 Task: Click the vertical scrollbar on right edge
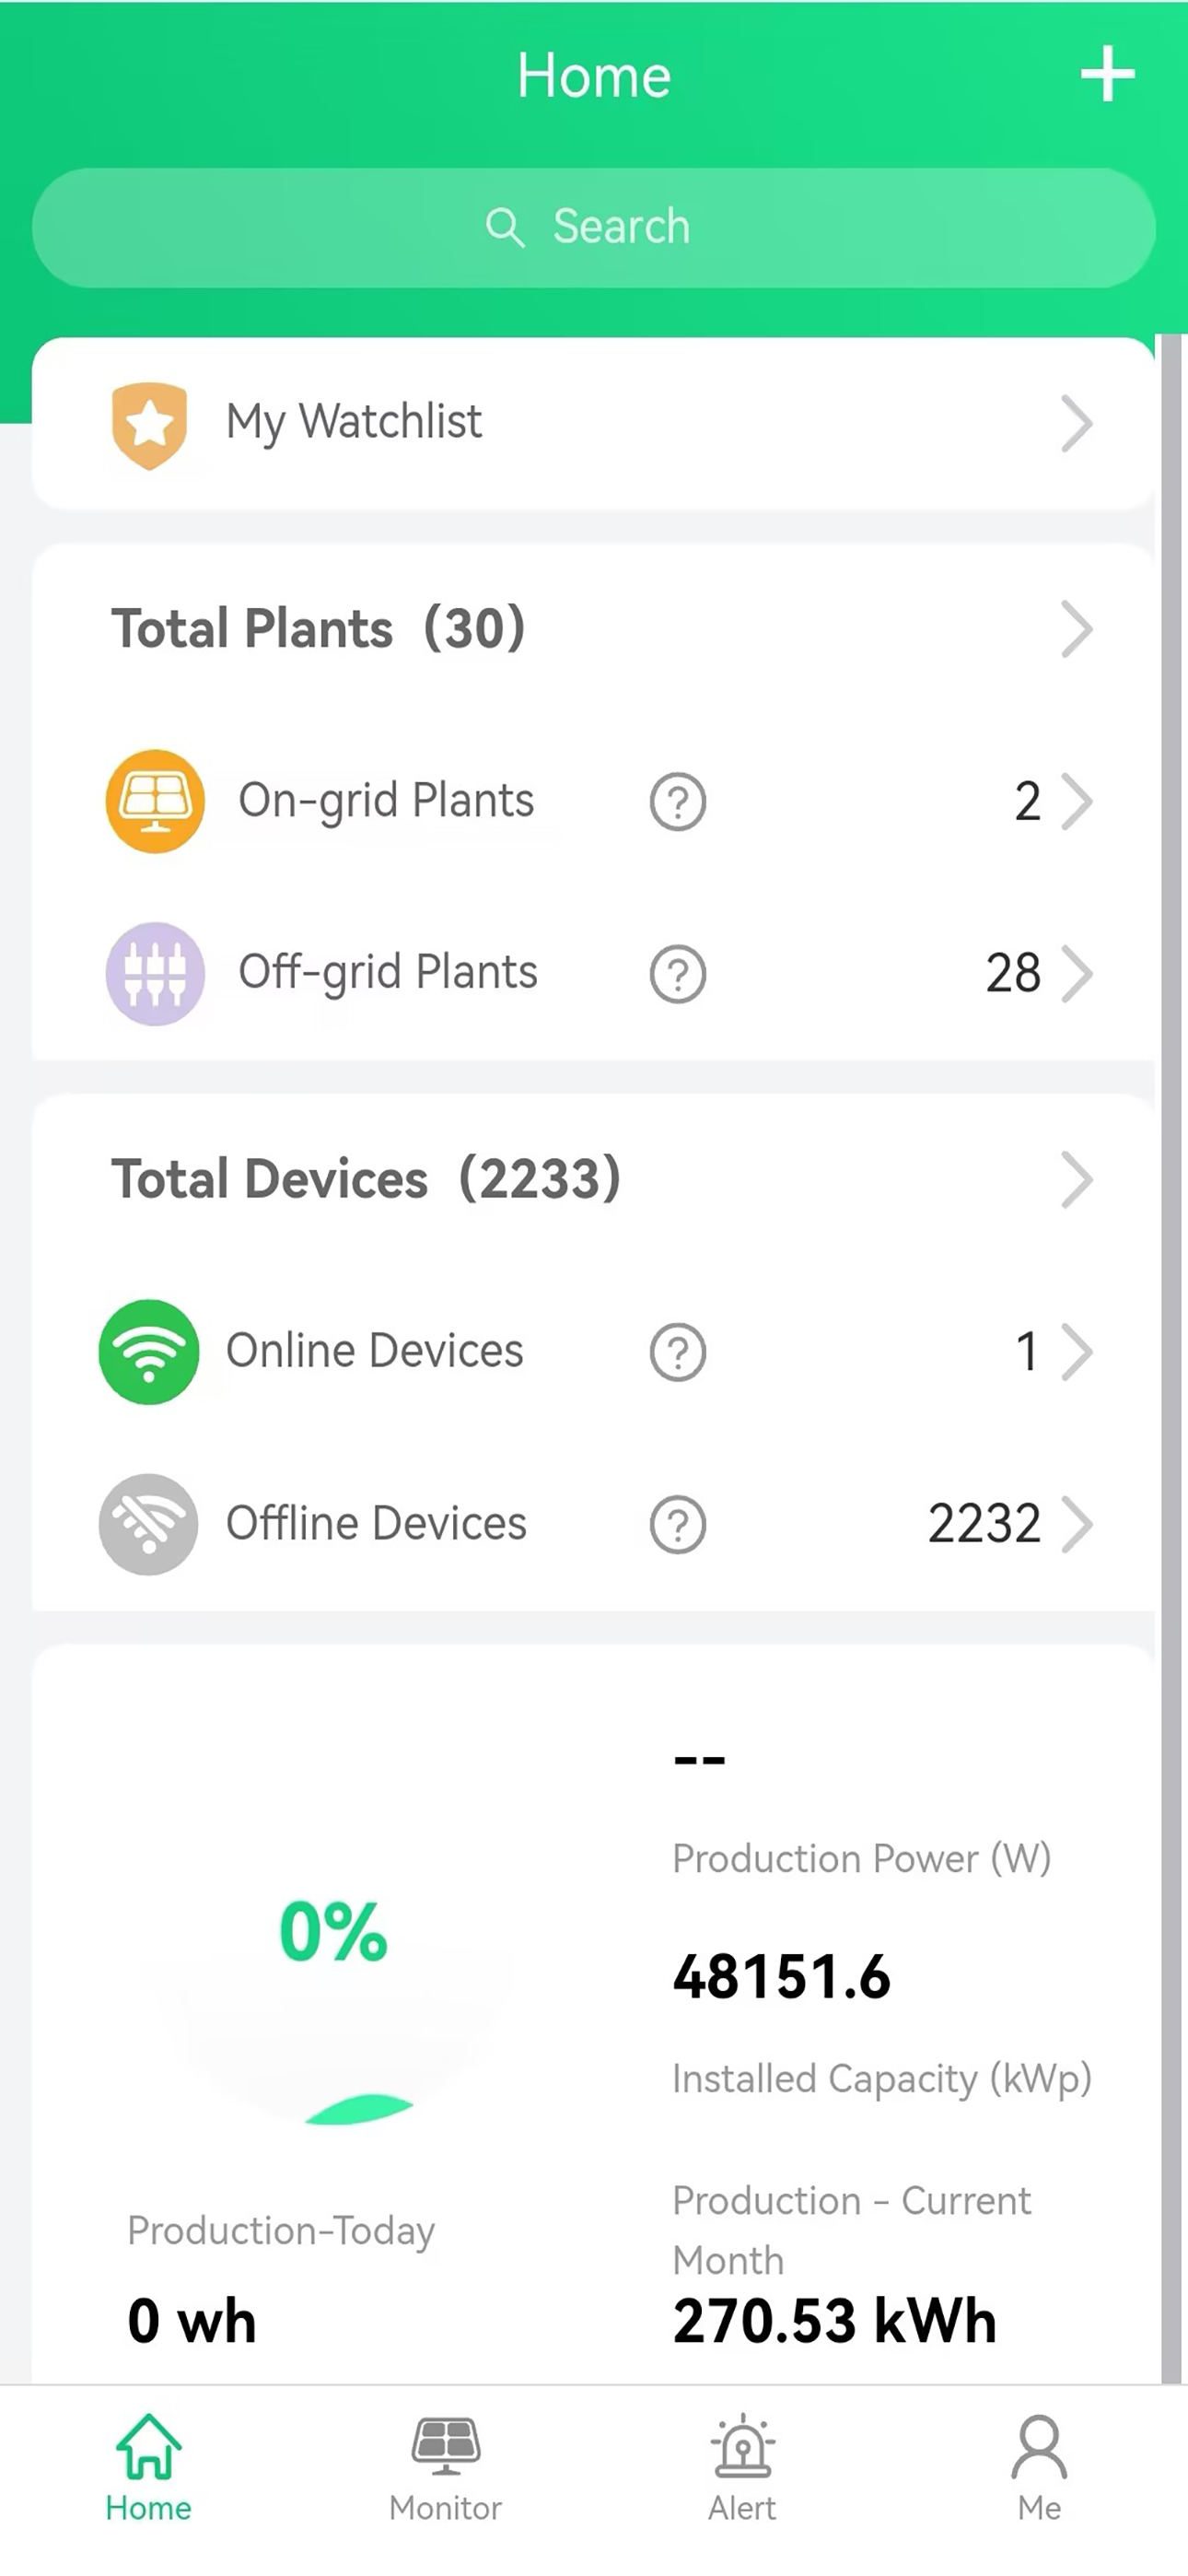tap(1171, 1360)
